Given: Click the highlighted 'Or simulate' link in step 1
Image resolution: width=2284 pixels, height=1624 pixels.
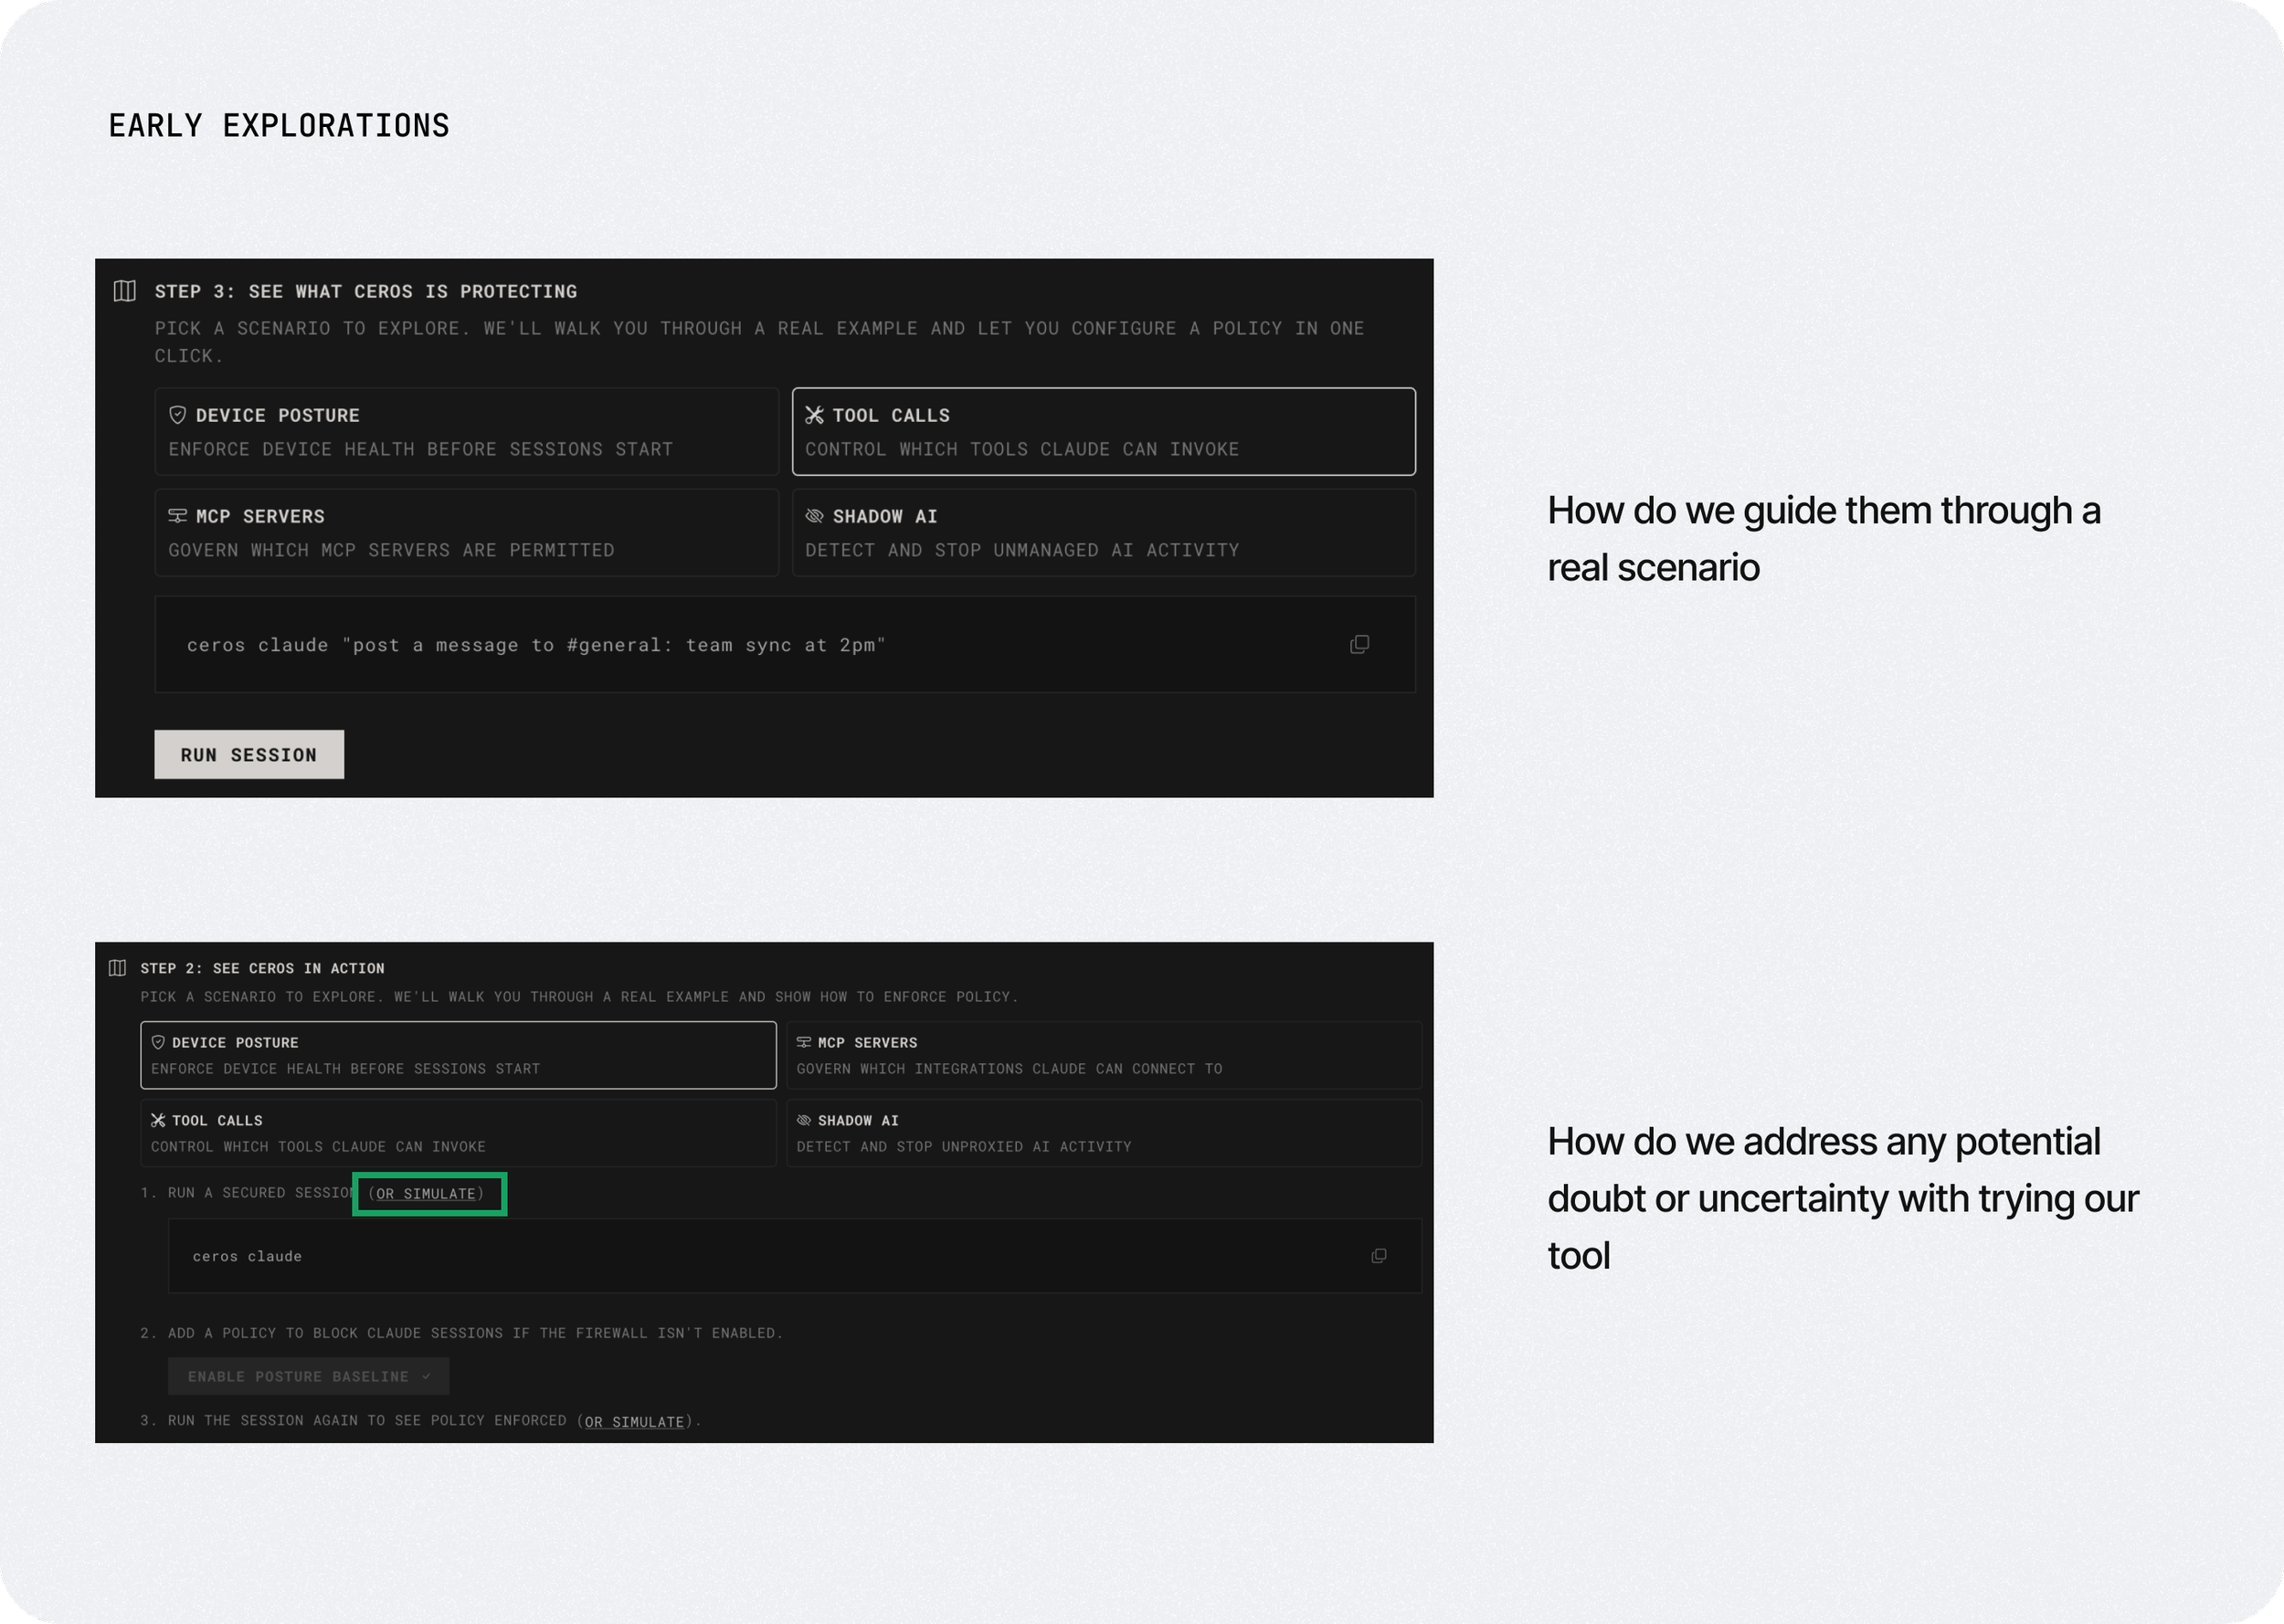Looking at the screenshot, I should (426, 1194).
